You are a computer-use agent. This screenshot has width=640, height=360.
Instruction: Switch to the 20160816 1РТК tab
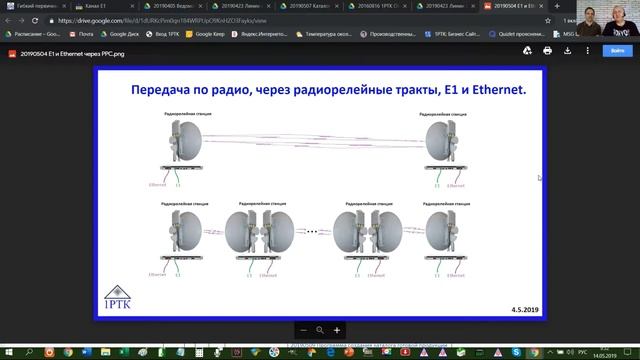point(378,6)
